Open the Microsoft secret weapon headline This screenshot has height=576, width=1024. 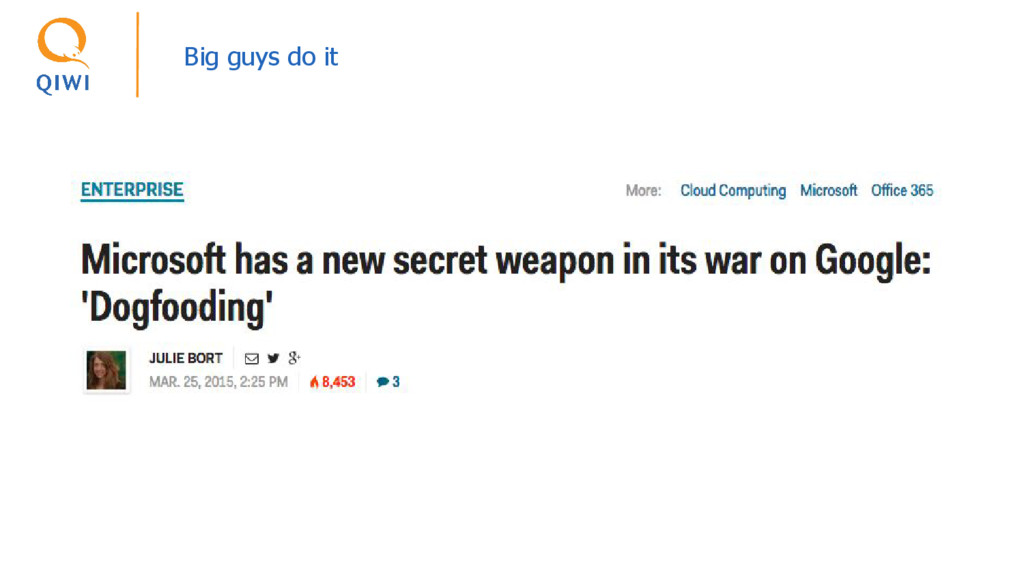505,283
